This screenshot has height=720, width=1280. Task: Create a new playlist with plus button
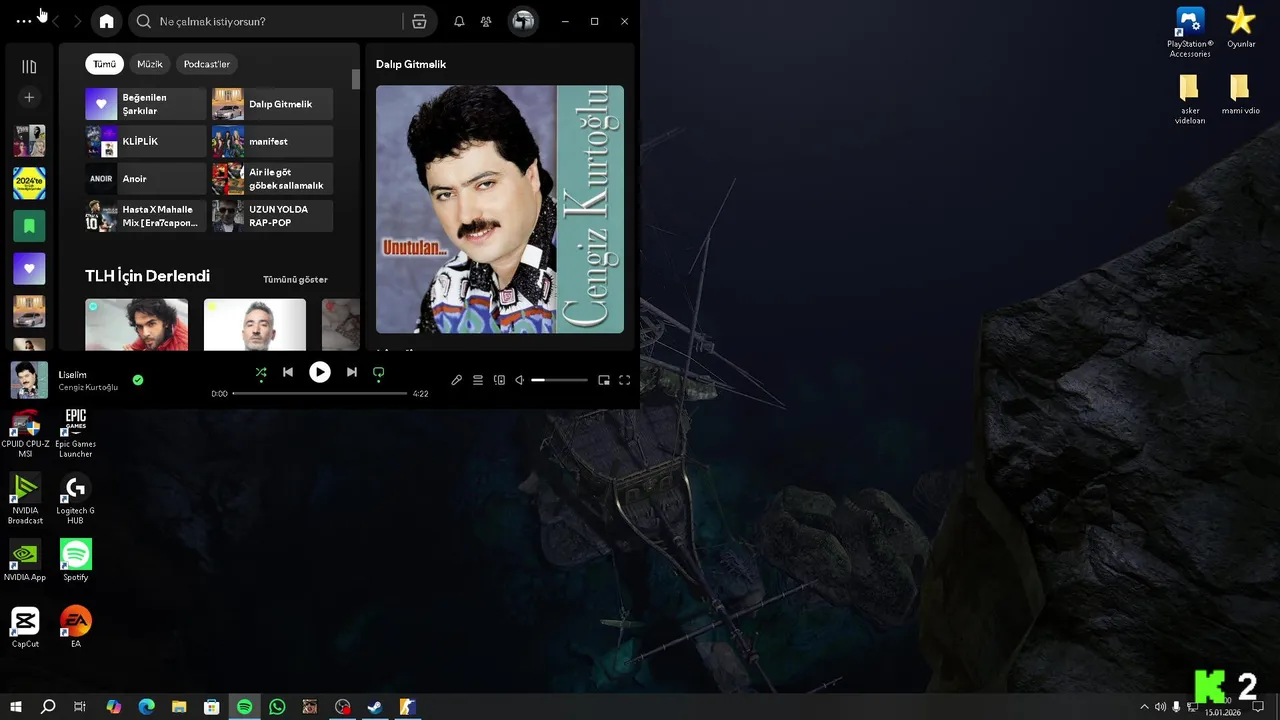click(x=29, y=97)
